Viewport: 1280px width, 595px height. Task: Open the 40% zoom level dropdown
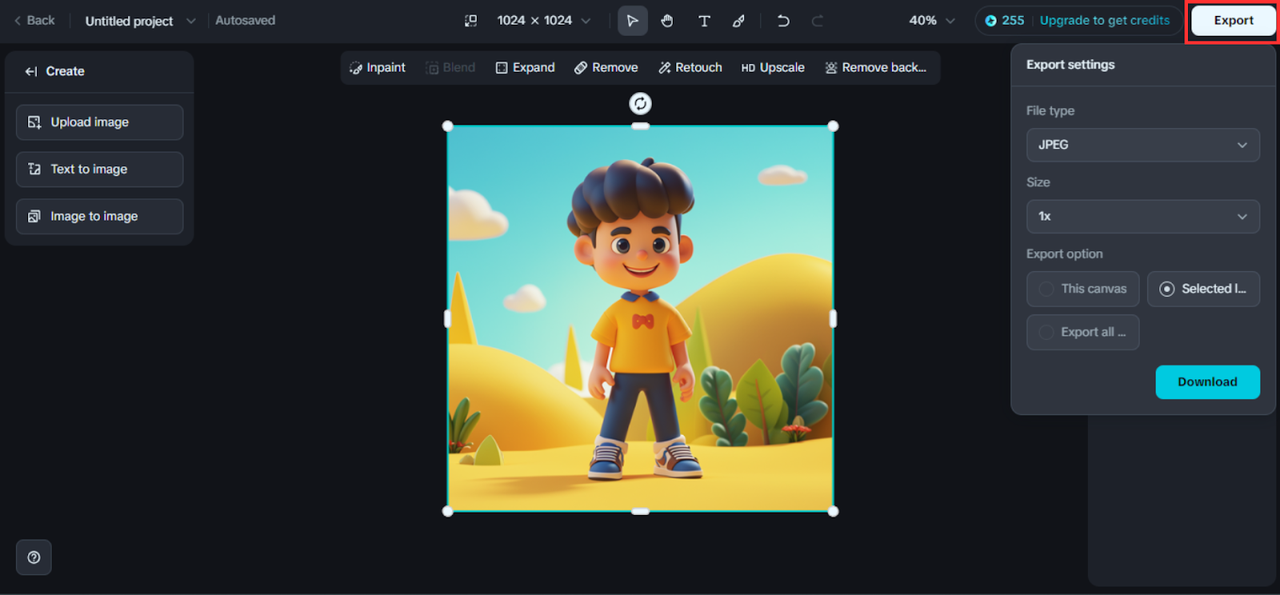[x=931, y=20]
